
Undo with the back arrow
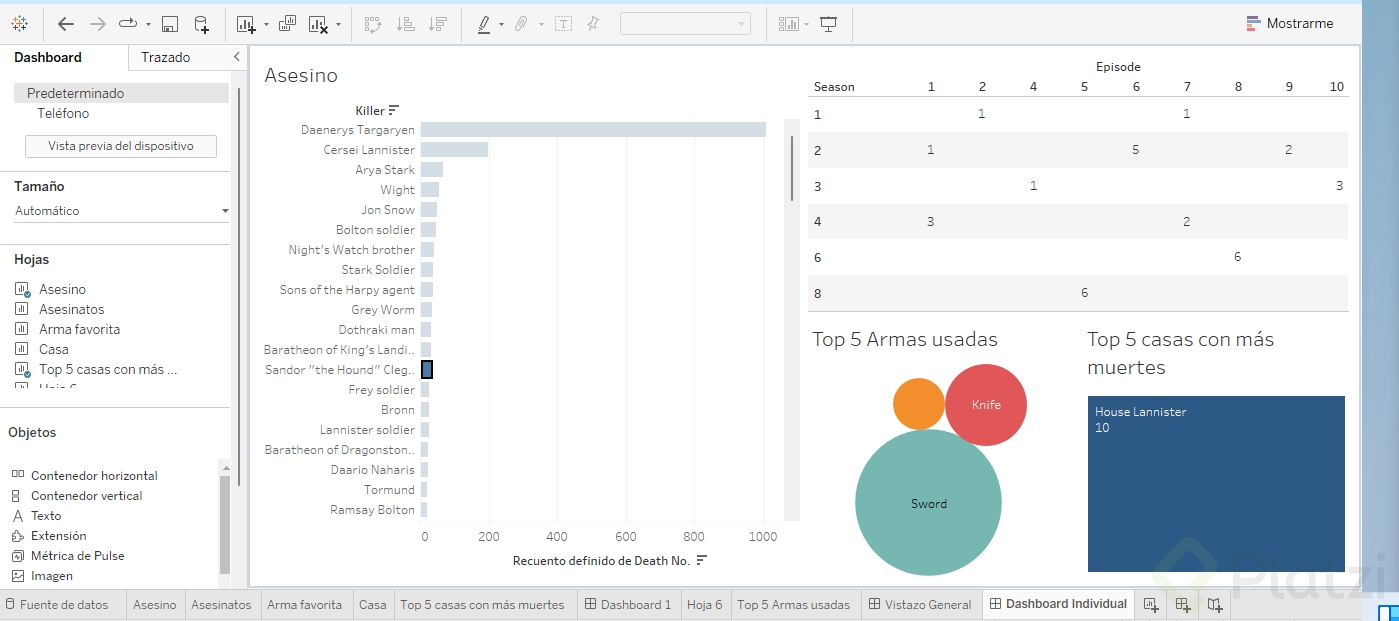[x=66, y=24]
